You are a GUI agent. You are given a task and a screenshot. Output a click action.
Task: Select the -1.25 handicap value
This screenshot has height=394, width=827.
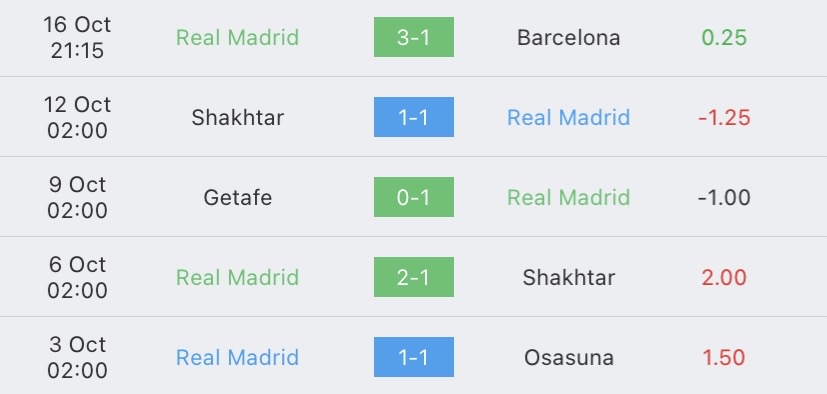pyautogui.click(x=724, y=117)
